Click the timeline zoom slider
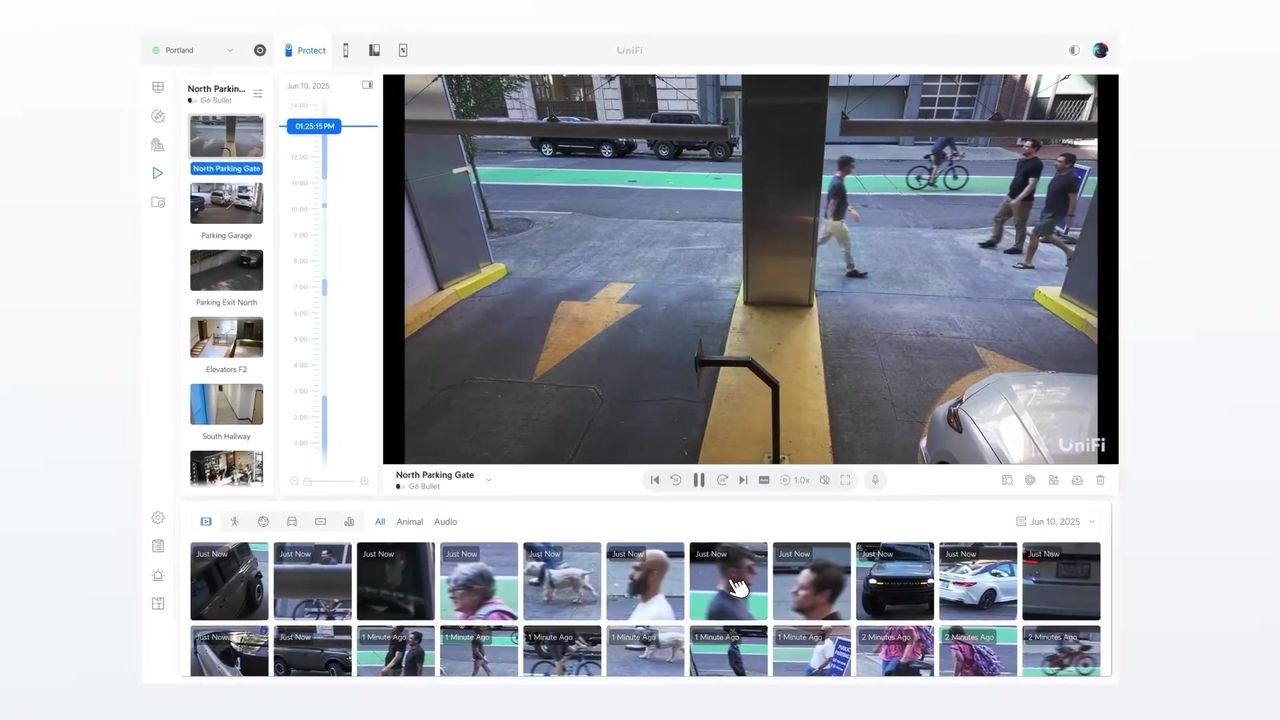The height and width of the screenshot is (720, 1280). (329, 481)
